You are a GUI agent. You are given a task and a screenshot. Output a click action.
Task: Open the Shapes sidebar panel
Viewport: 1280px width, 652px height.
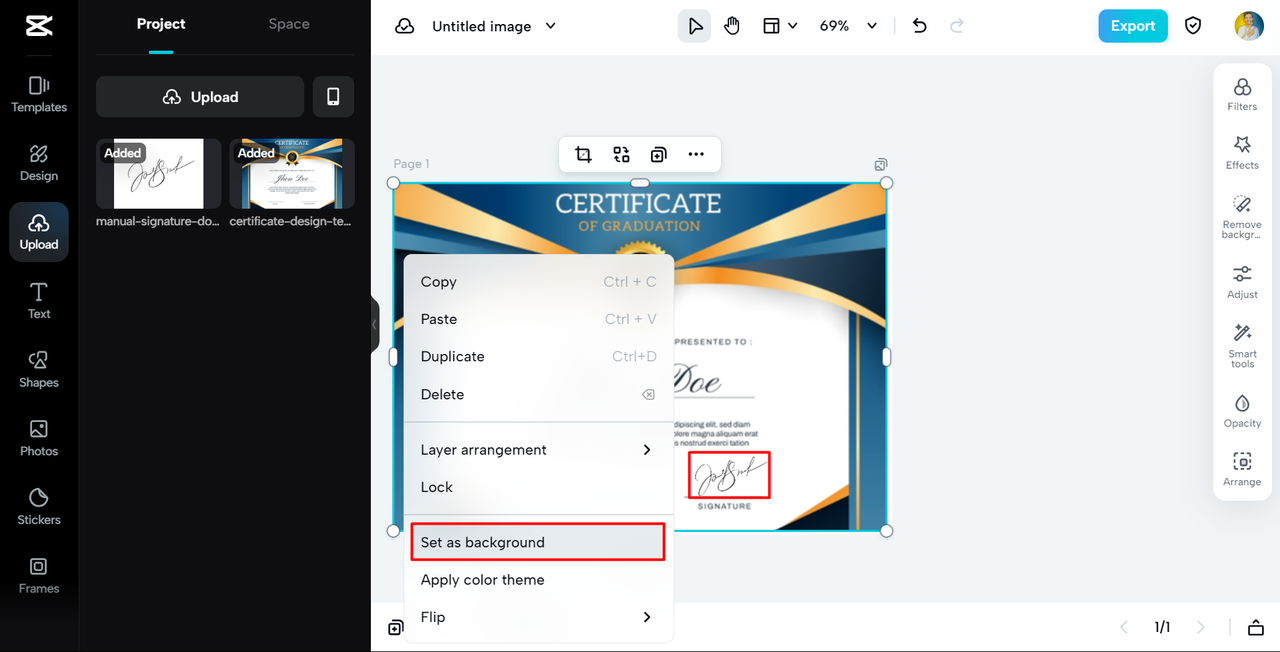pyautogui.click(x=39, y=369)
